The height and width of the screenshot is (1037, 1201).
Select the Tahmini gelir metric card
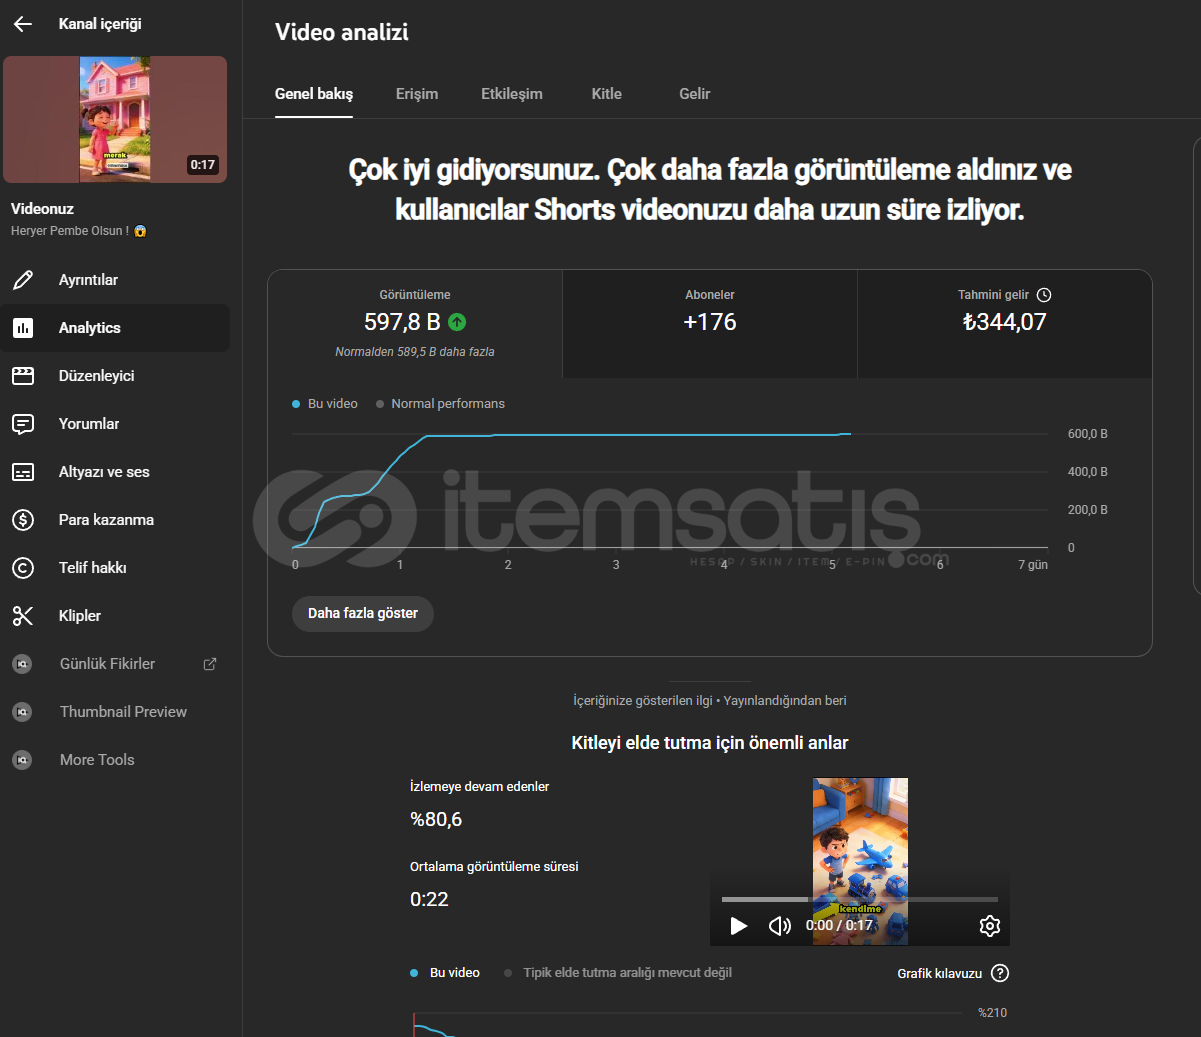[x=1004, y=323]
